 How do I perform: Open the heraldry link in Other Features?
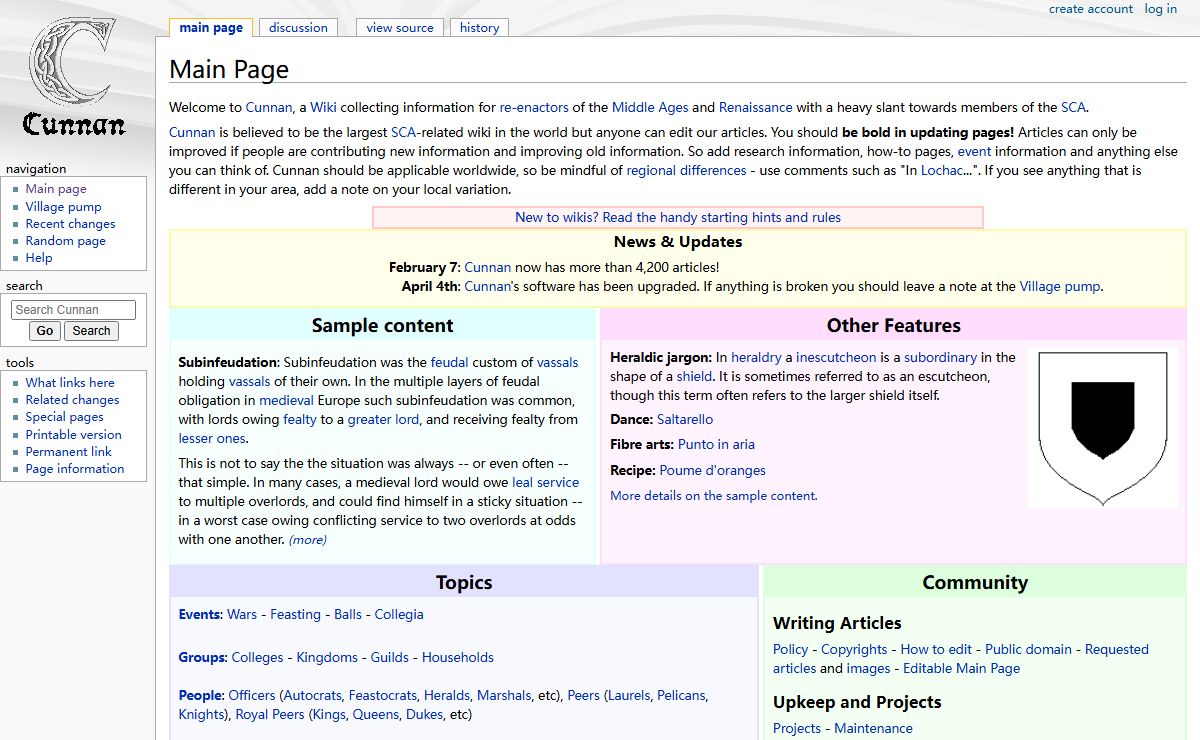756,358
